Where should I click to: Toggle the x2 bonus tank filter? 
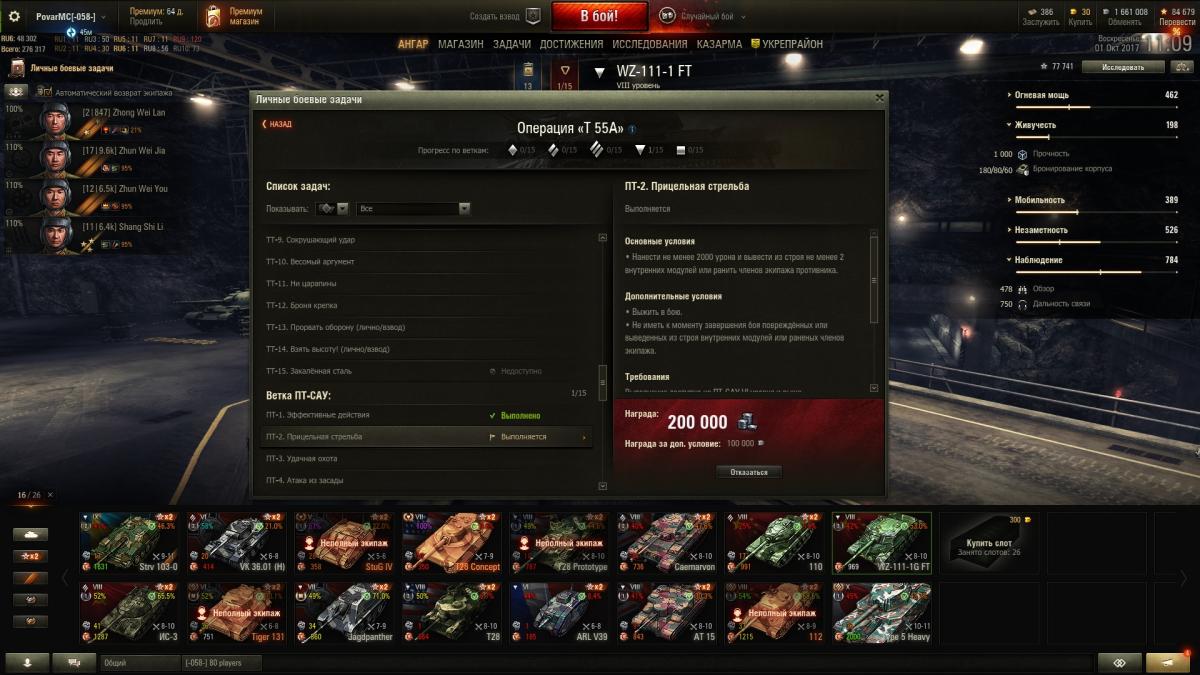click(30, 556)
